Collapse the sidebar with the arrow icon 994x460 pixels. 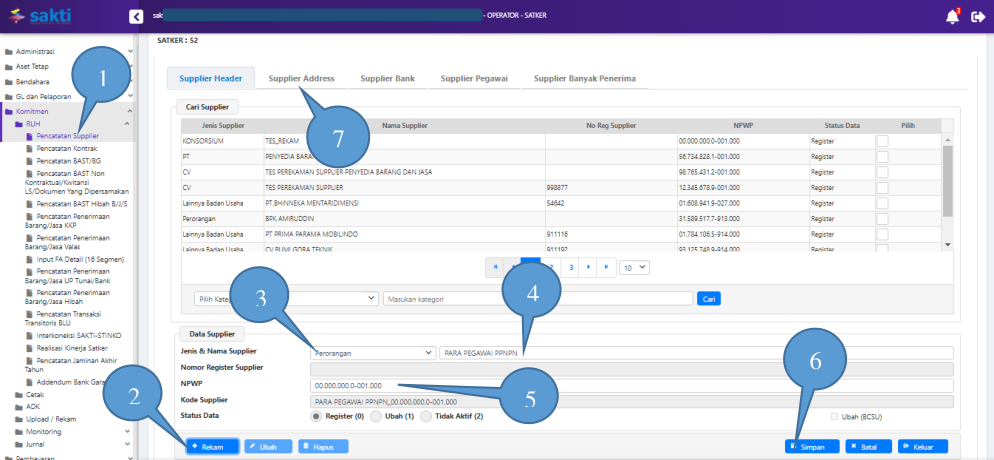[x=136, y=17]
